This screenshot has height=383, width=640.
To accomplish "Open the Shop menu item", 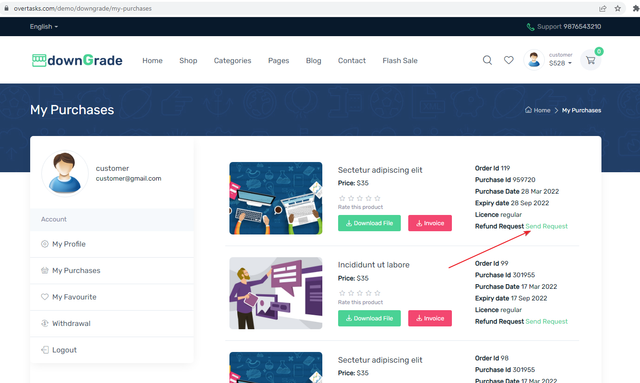I will [188, 60].
